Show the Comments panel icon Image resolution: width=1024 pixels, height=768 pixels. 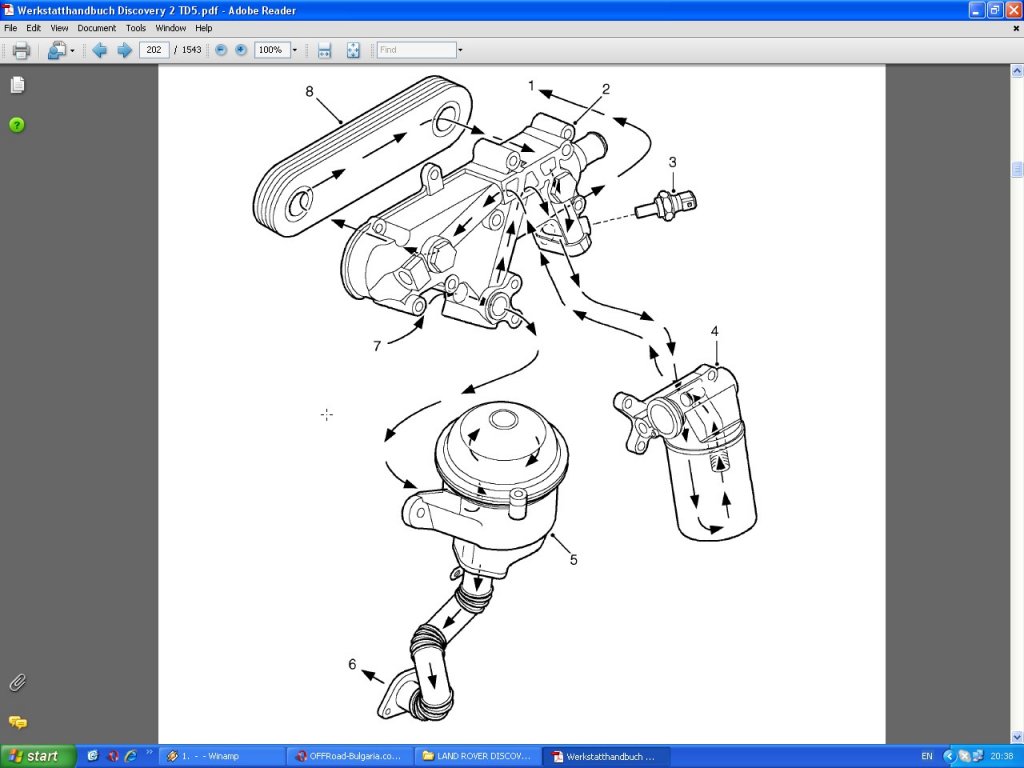coord(17,722)
